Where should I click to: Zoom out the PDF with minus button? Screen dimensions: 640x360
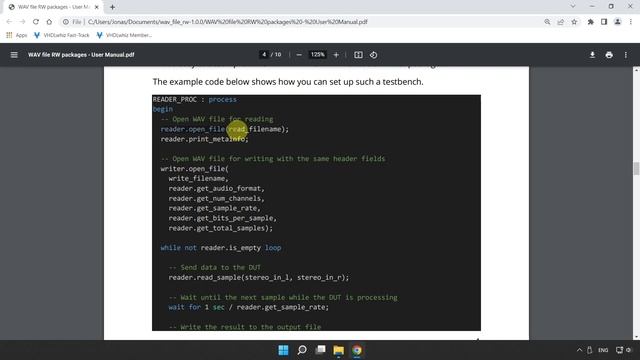(299, 55)
